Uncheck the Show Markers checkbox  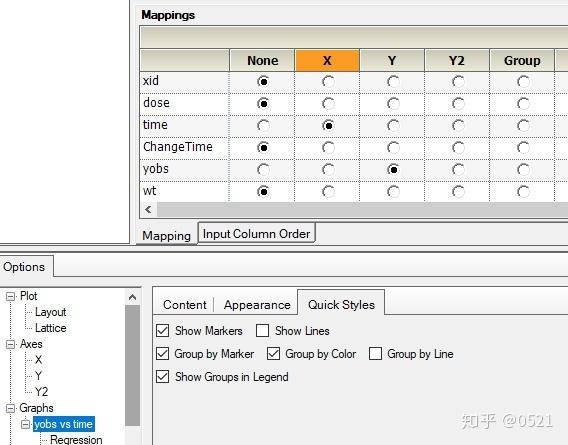(x=163, y=330)
